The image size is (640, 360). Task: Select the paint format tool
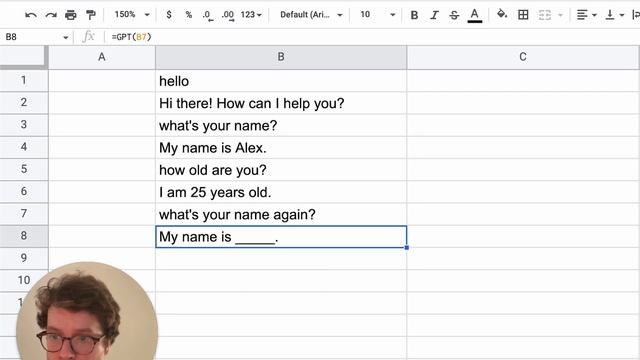91,15
